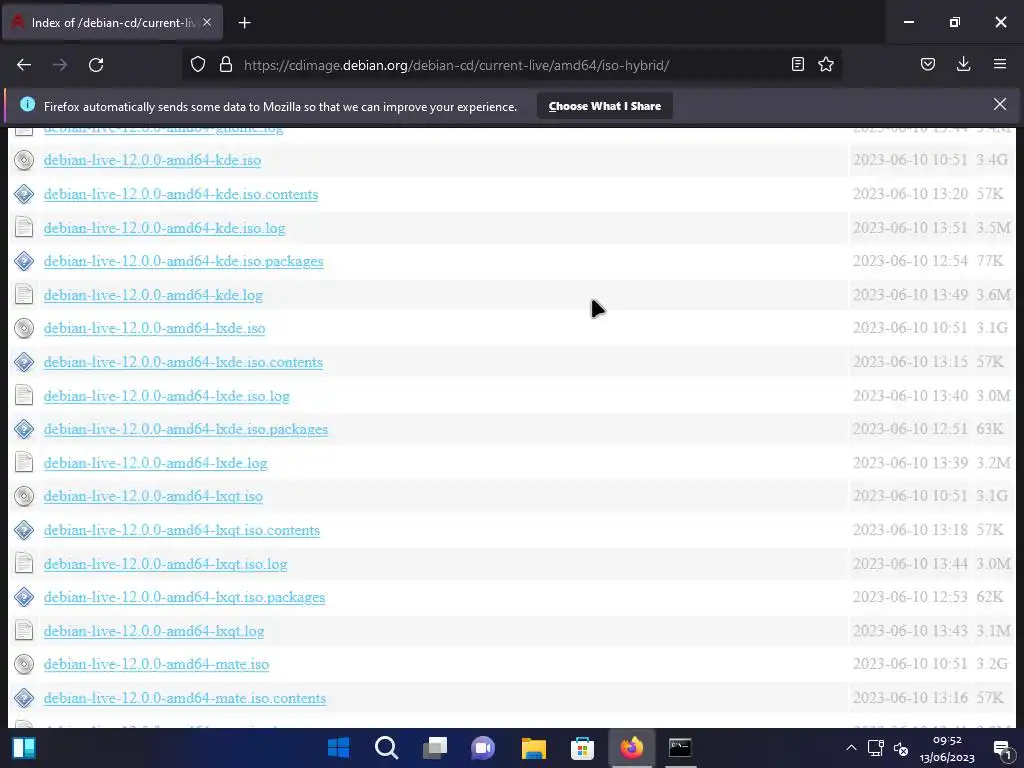1024x768 pixels.
Task: Open Windows Start menu on taskbar
Action: tap(338, 748)
